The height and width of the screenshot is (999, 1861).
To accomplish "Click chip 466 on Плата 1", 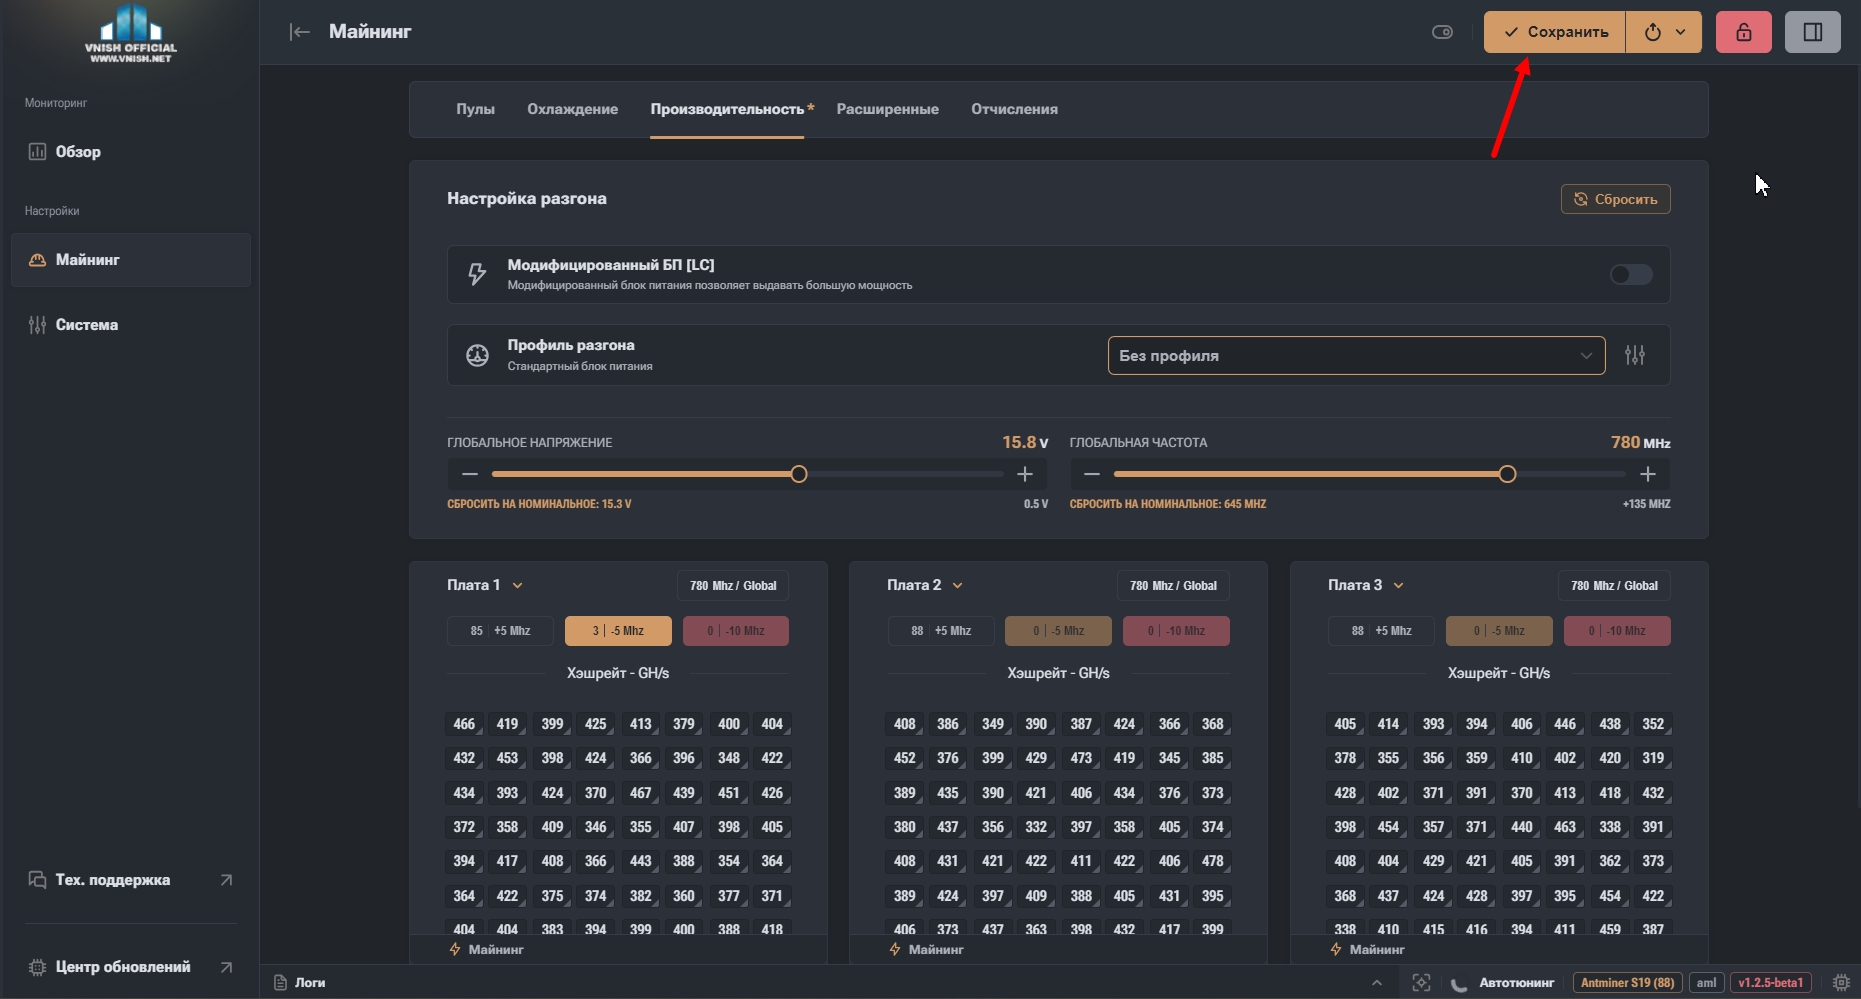I will tap(464, 724).
